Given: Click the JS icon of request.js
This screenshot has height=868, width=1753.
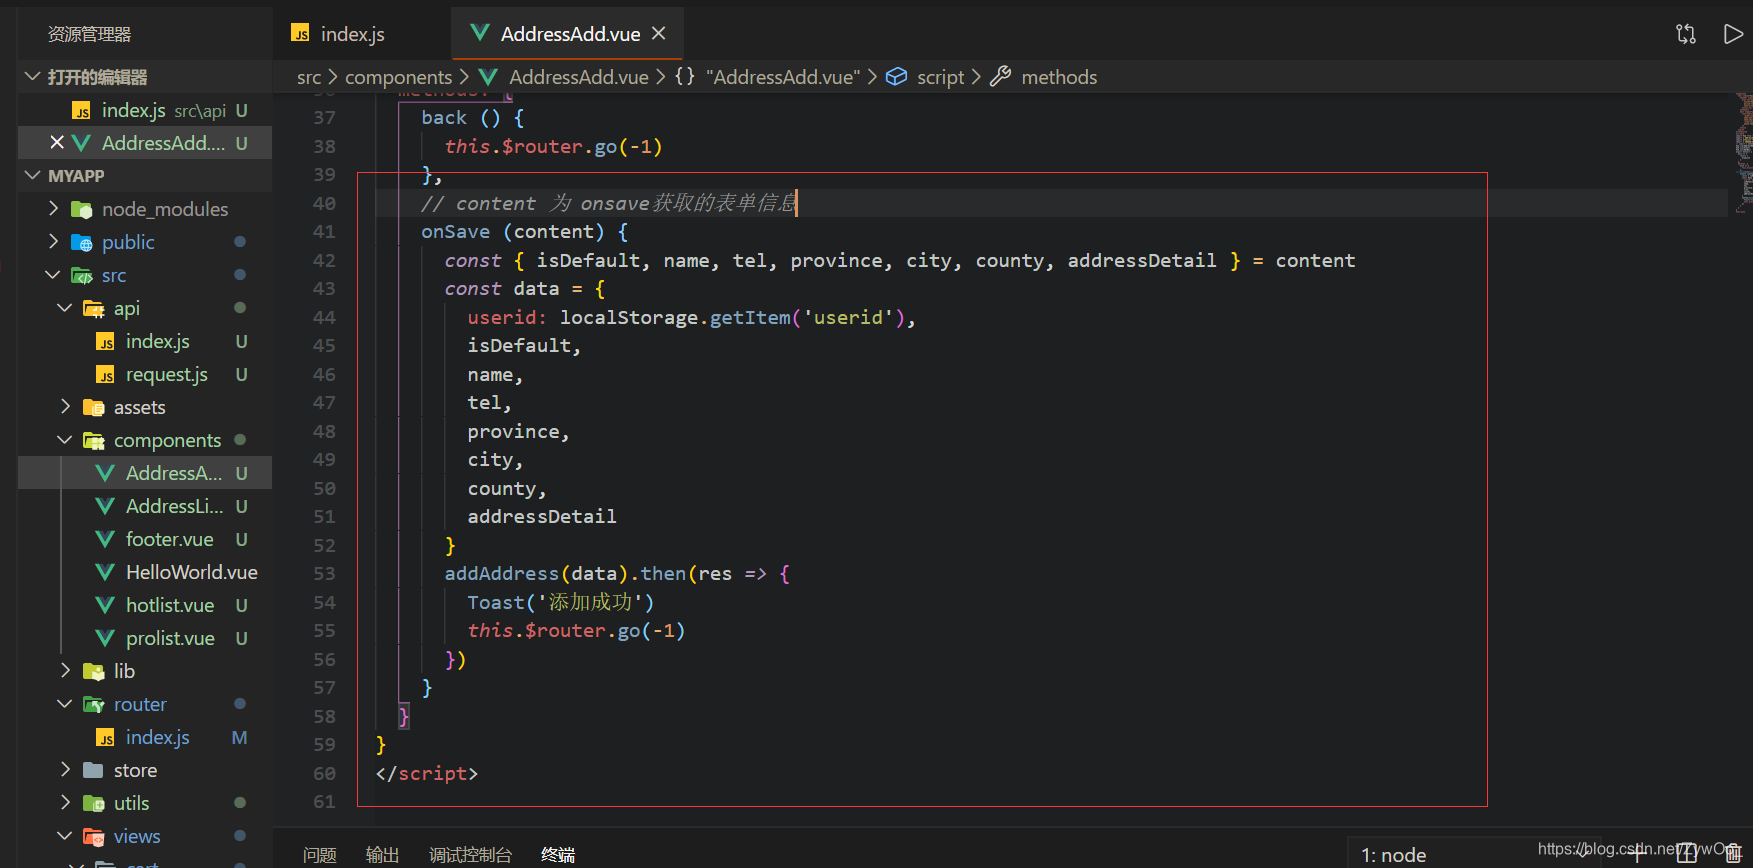Looking at the screenshot, I should click(x=105, y=374).
